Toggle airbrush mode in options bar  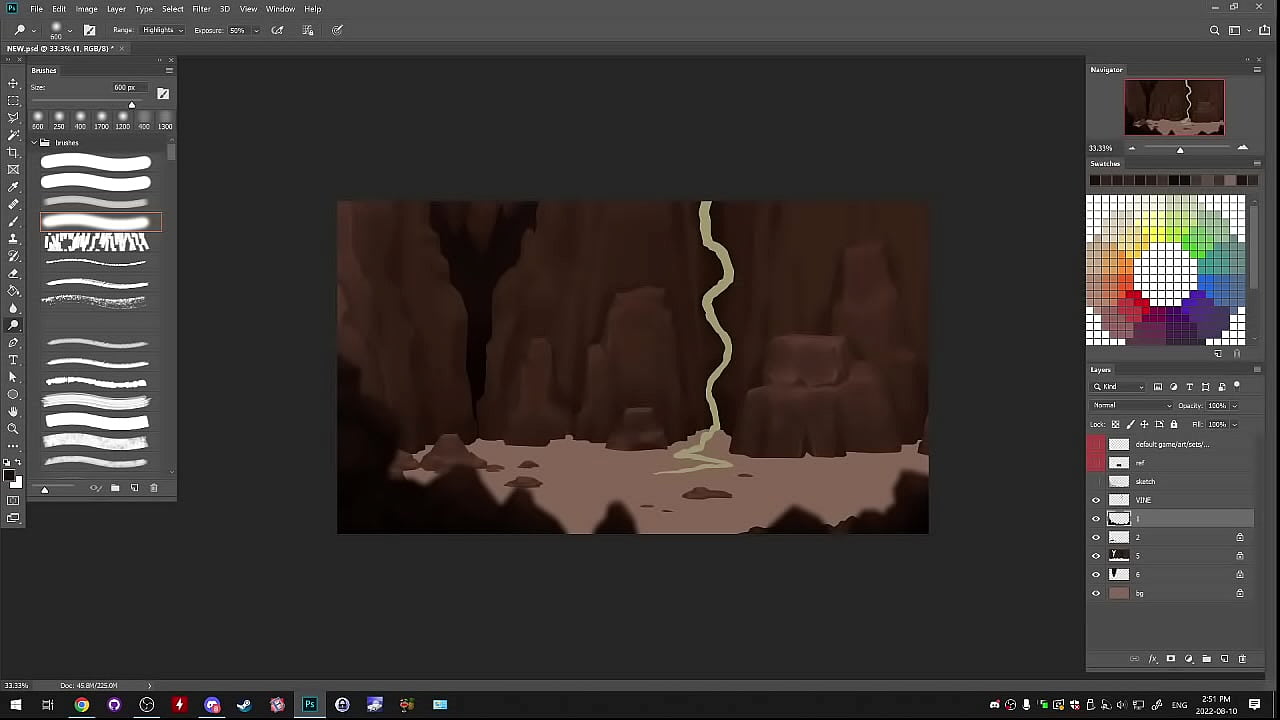click(278, 30)
